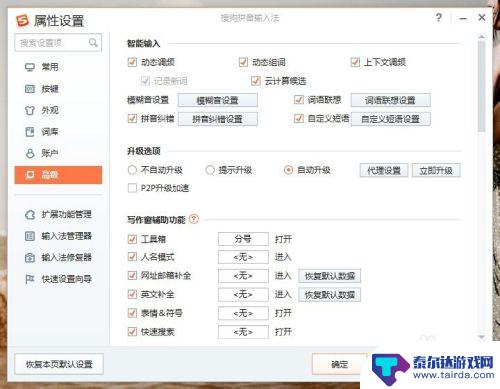Image resolution: width=500 pixels, height=389 pixels.
Task: Click the 搜索设置项 search field
Action: coord(58,43)
